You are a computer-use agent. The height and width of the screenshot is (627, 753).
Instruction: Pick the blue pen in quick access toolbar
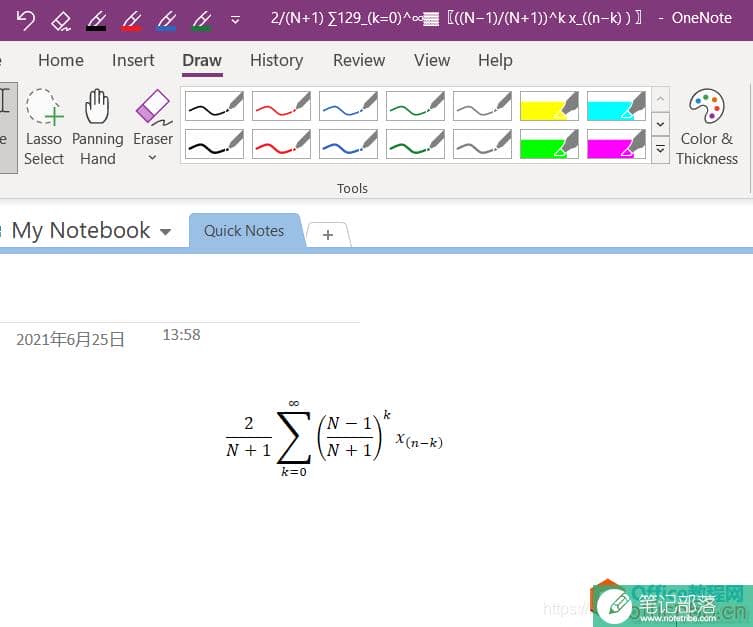click(x=166, y=21)
